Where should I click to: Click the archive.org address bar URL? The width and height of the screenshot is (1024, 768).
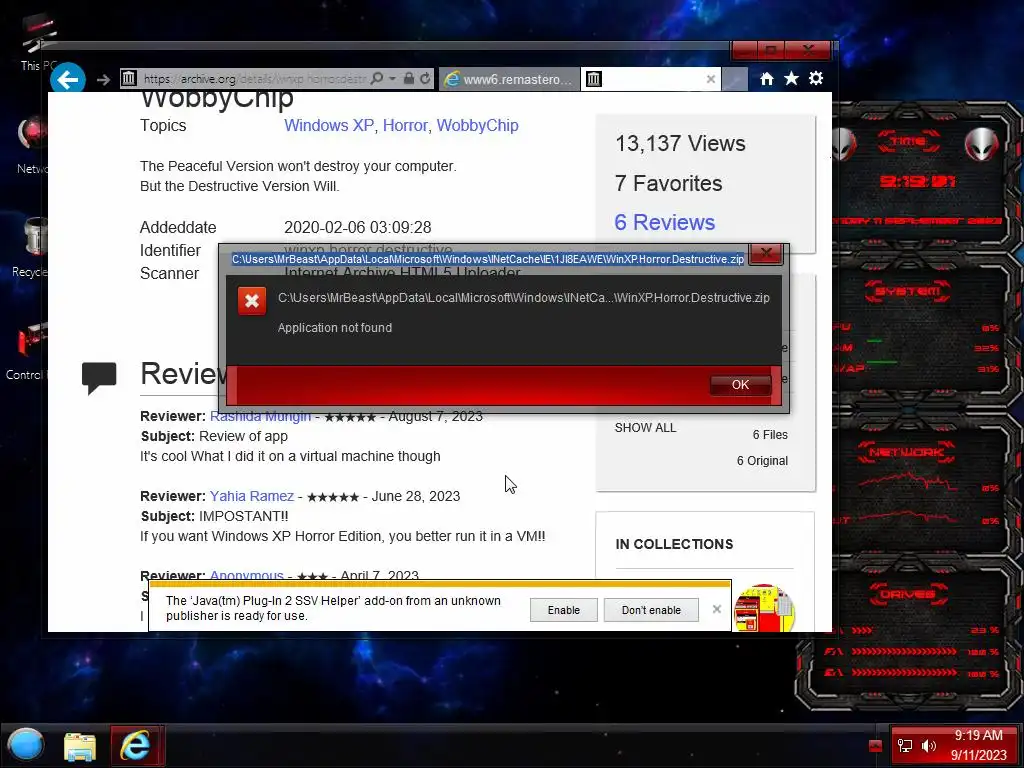pos(254,79)
